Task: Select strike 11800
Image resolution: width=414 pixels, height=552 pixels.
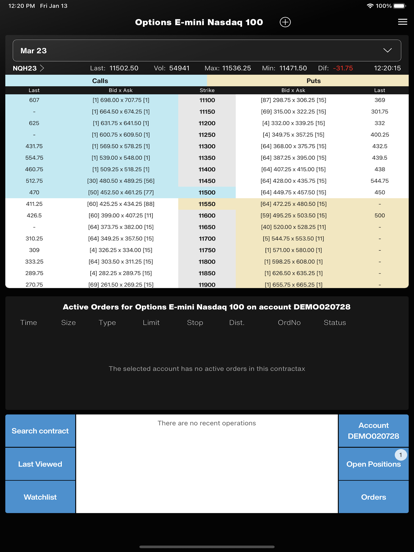Action: click(207, 262)
